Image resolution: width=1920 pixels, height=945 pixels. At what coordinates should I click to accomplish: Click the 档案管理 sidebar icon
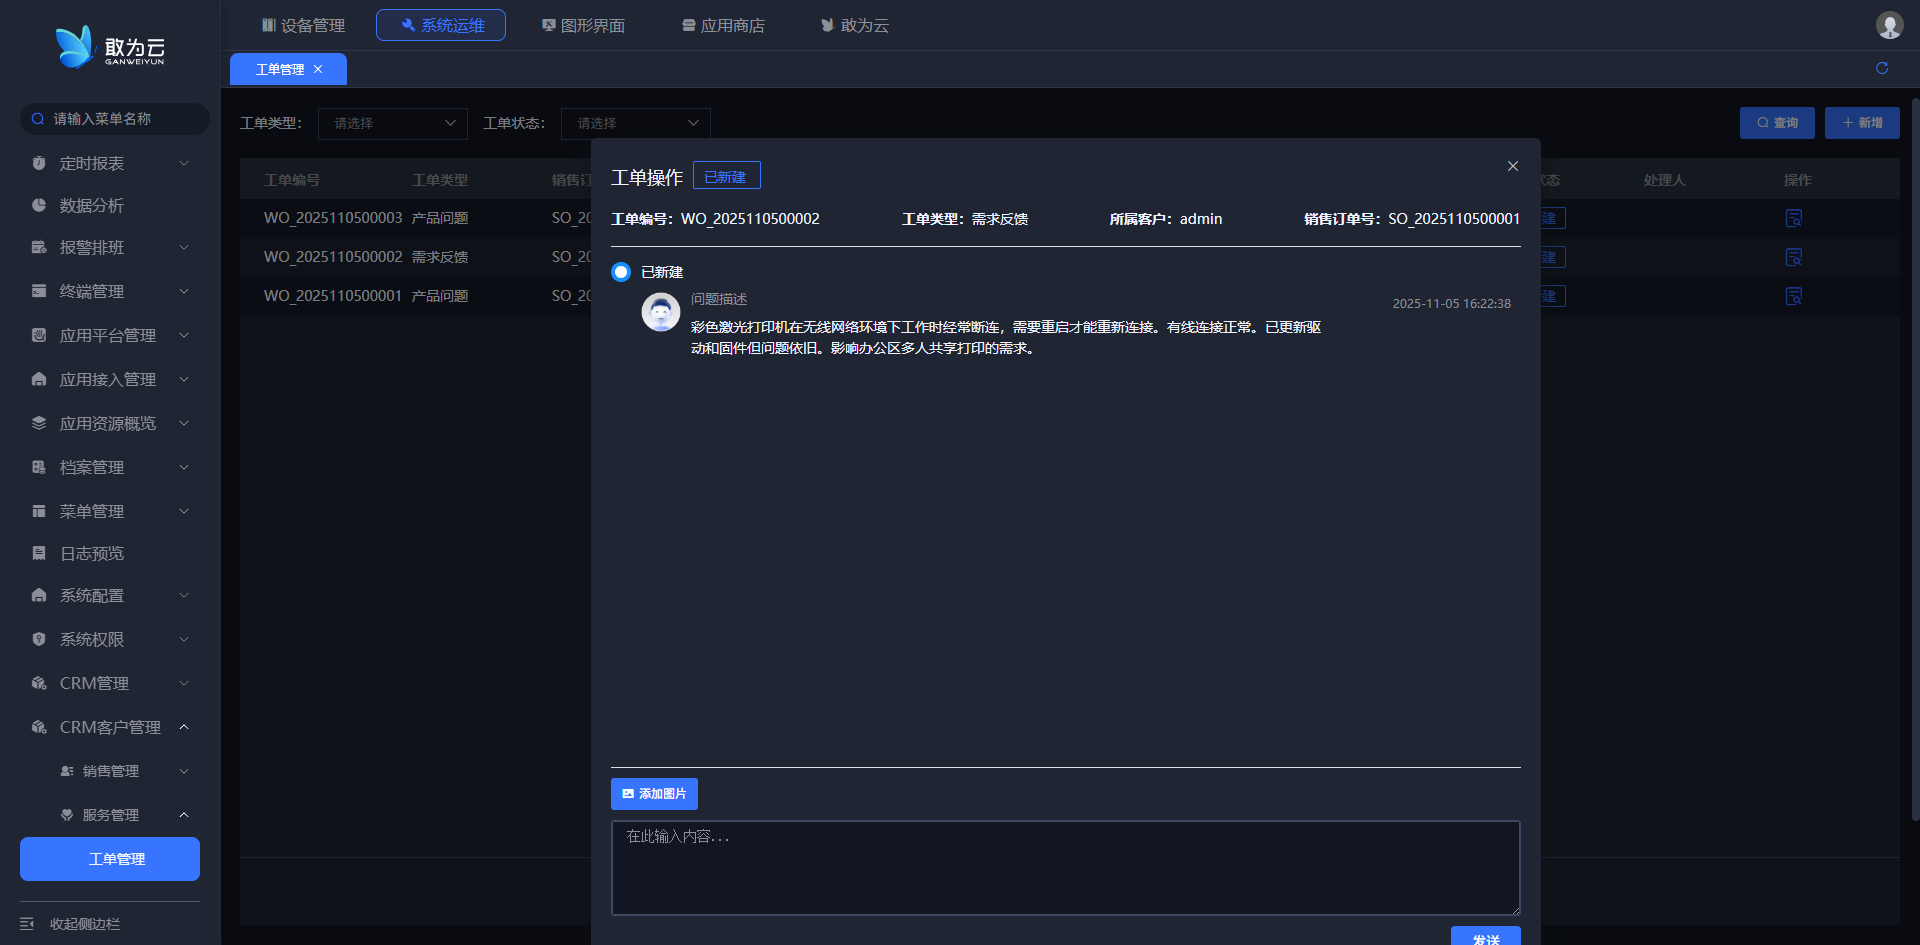39,467
